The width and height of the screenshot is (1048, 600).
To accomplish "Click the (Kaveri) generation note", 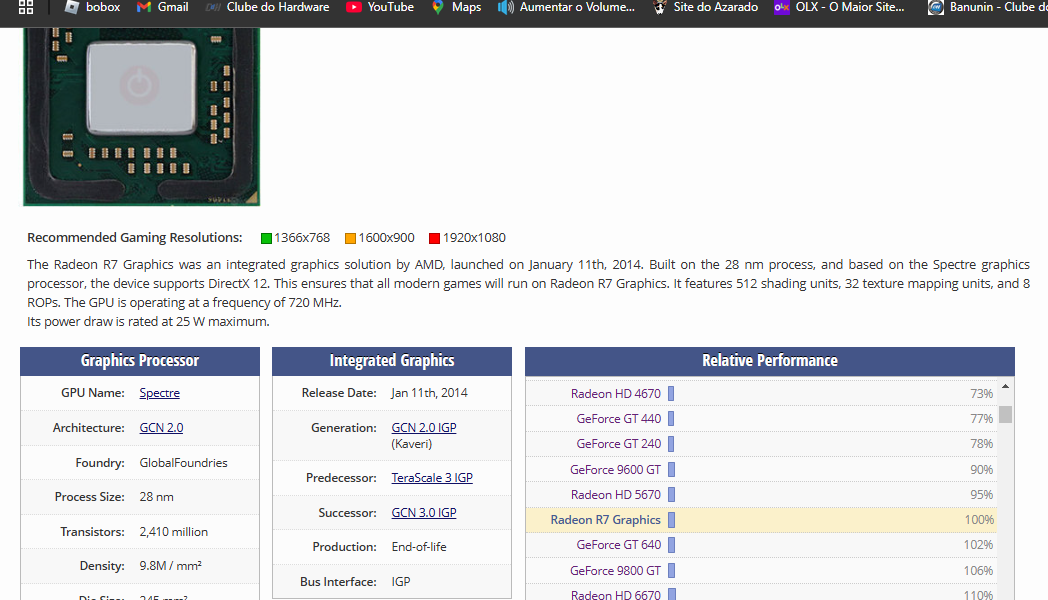I will click(x=412, y=444).
